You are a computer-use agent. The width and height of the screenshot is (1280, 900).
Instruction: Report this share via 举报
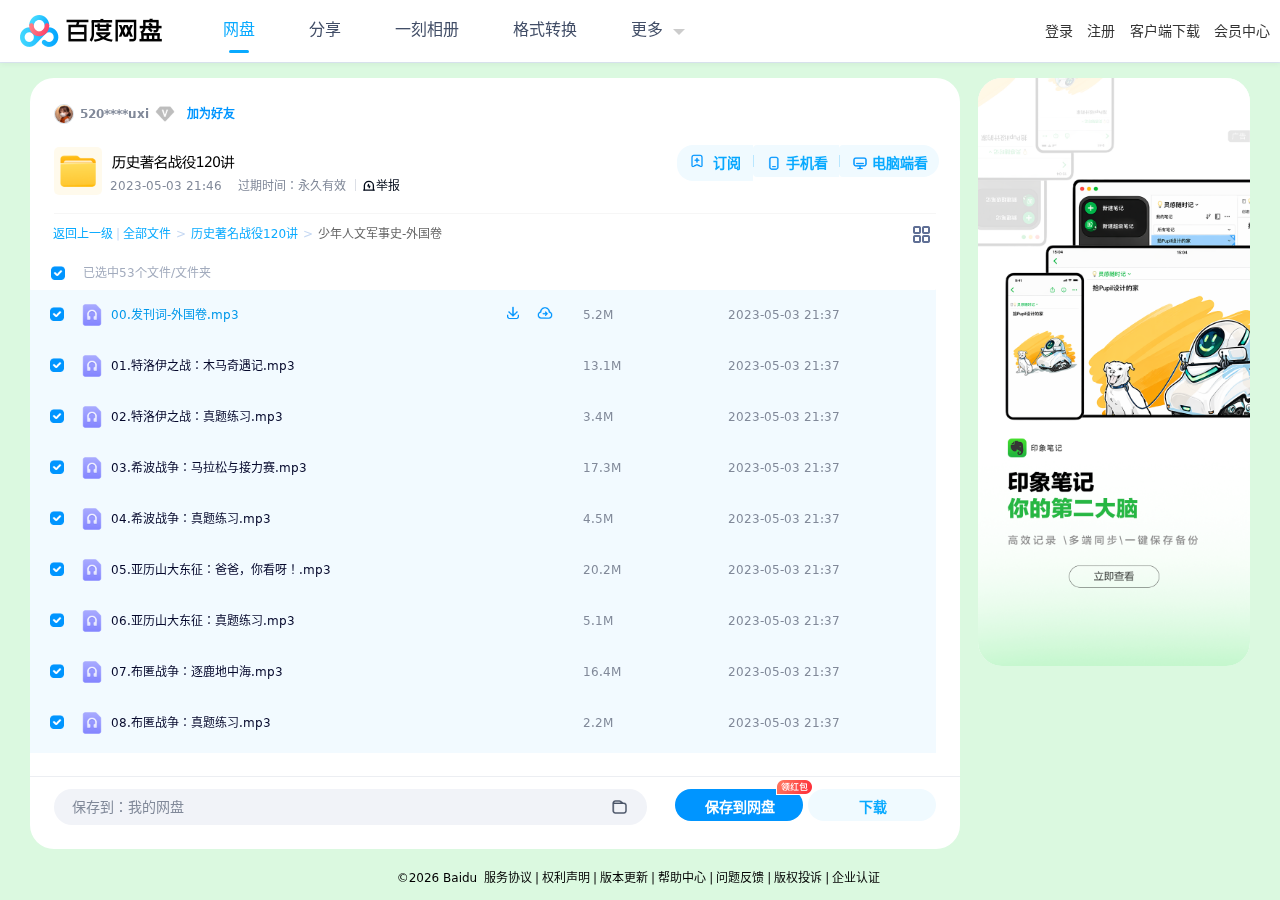381,185
